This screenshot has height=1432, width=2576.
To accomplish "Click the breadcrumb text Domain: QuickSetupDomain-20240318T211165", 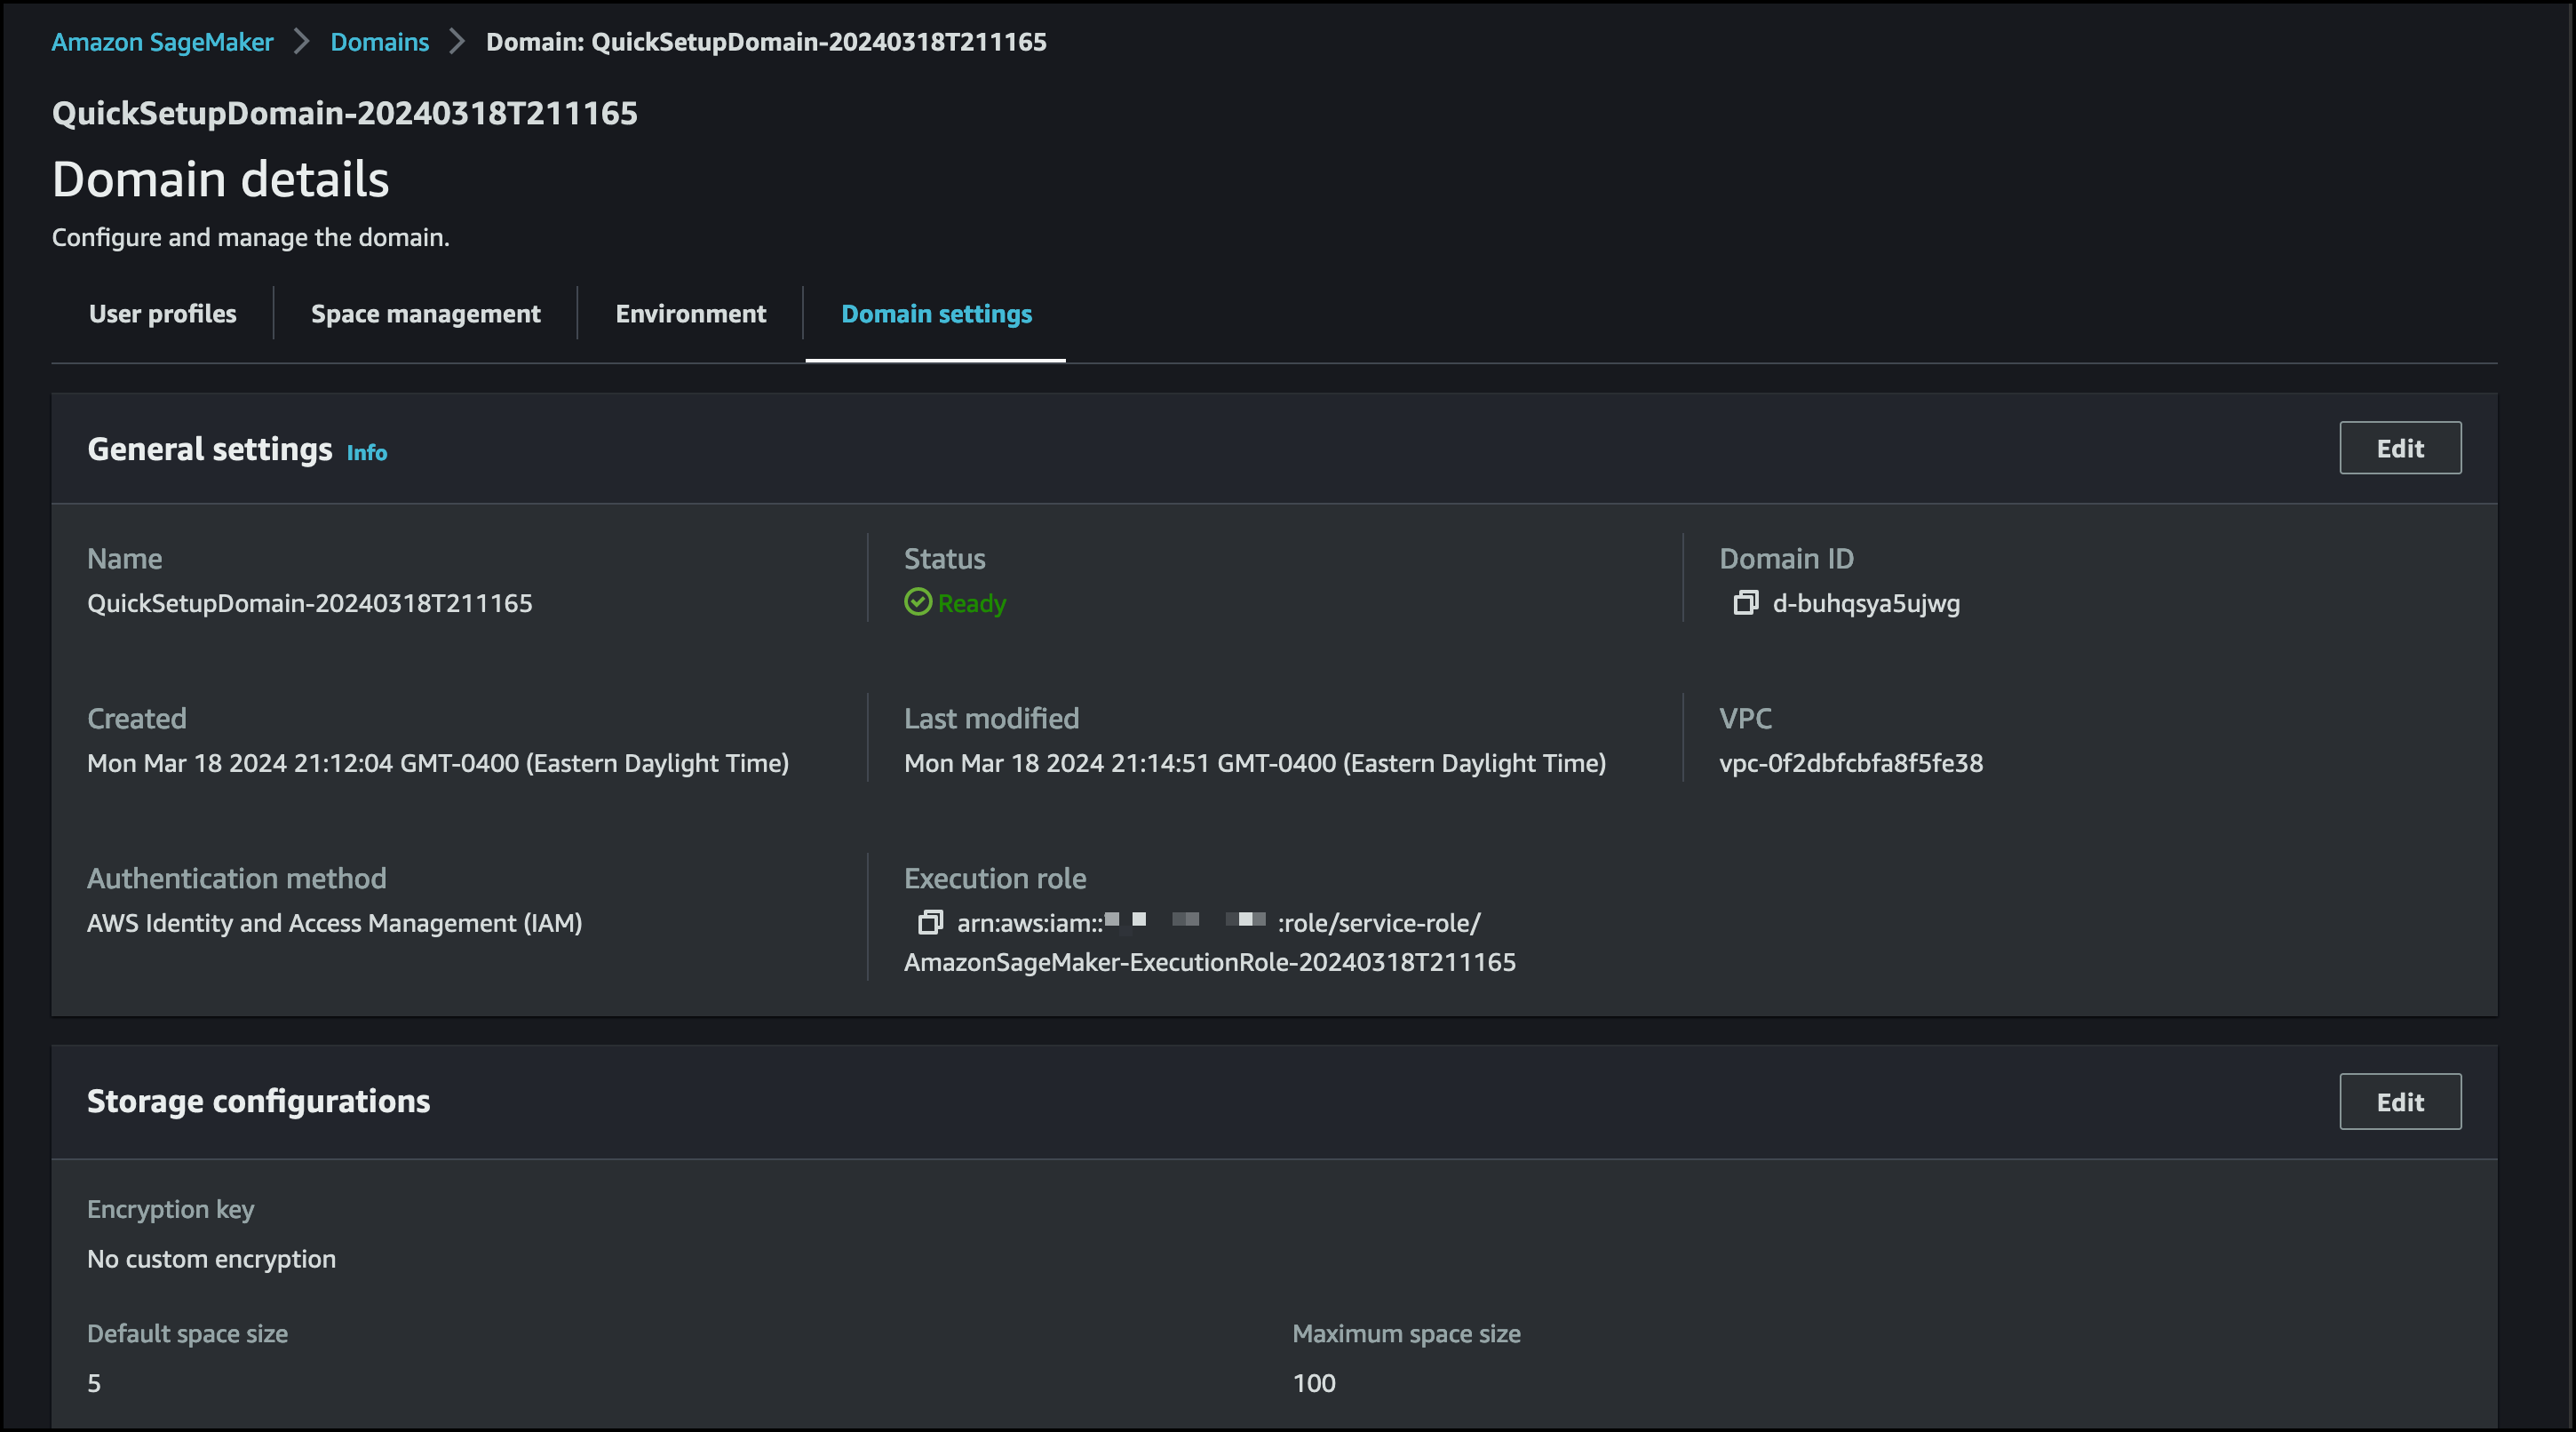I will 766,42.
